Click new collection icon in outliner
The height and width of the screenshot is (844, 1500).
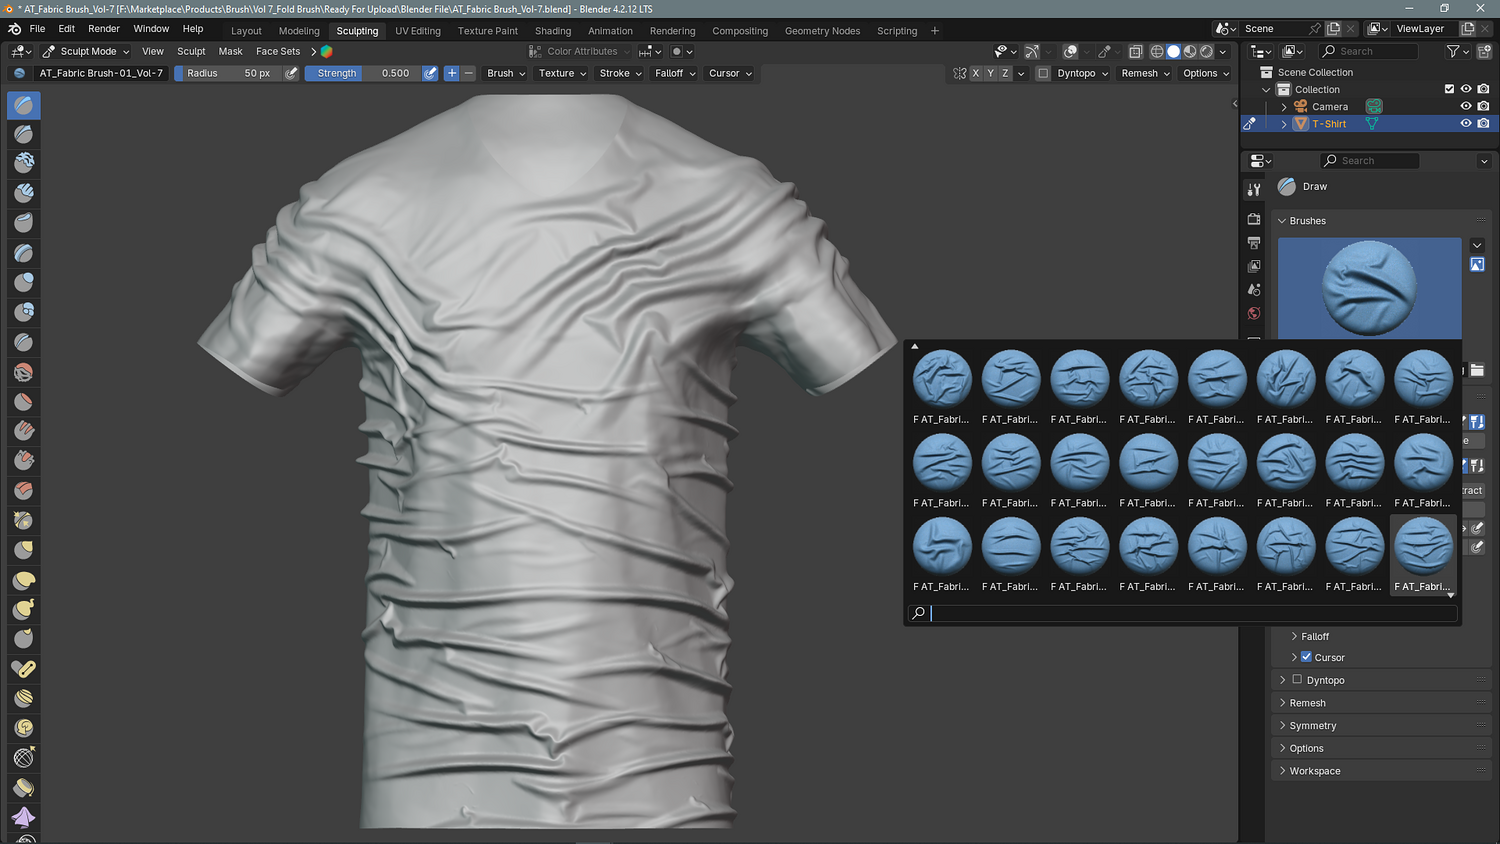tap(1484, 51)
